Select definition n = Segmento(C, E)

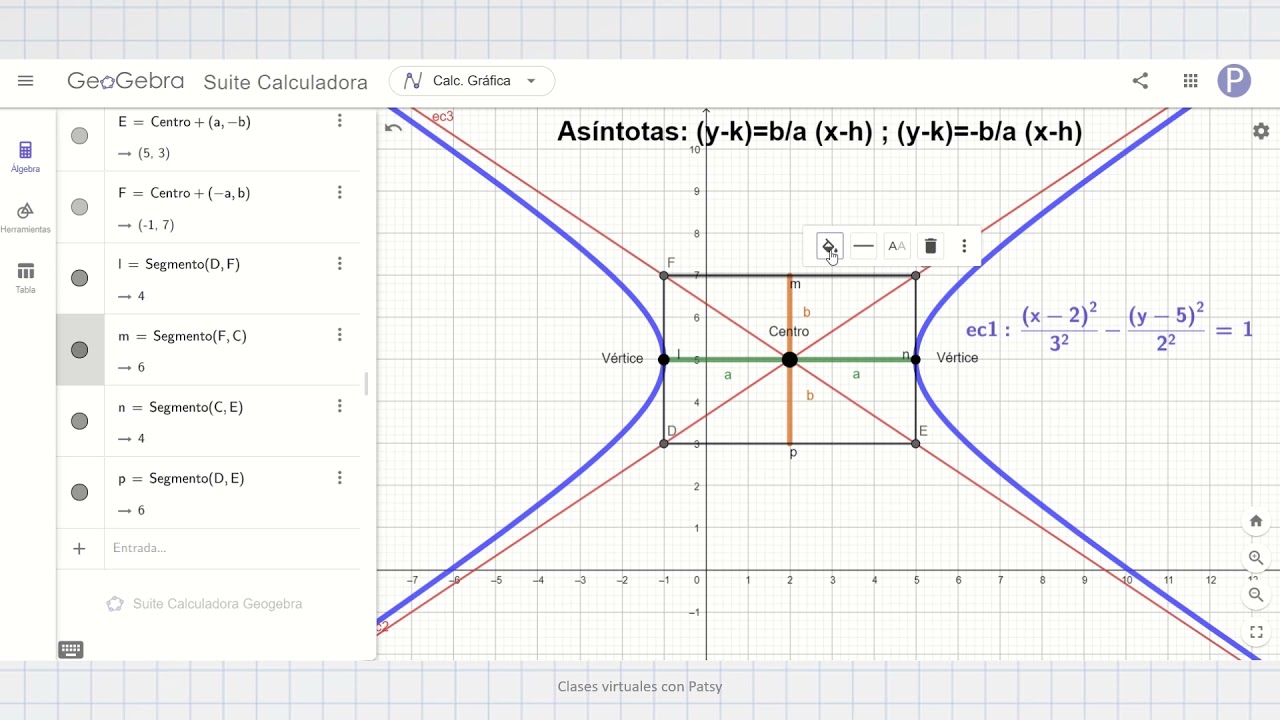(x=180, y=407)
